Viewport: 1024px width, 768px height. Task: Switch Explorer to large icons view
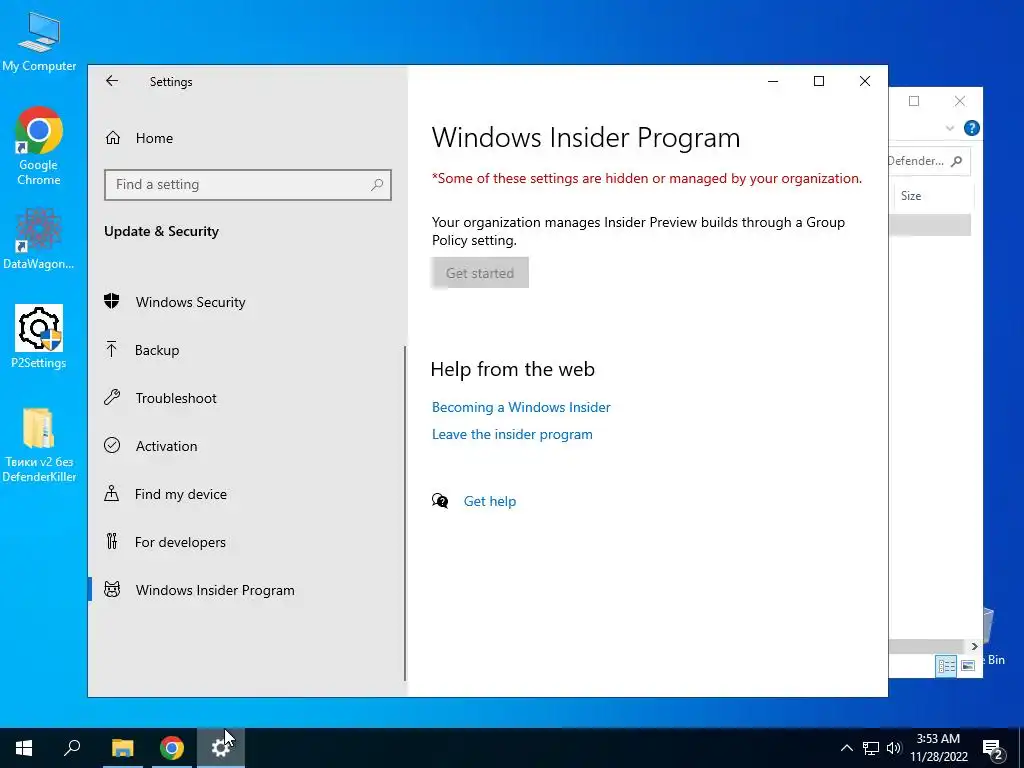[968, 665]
